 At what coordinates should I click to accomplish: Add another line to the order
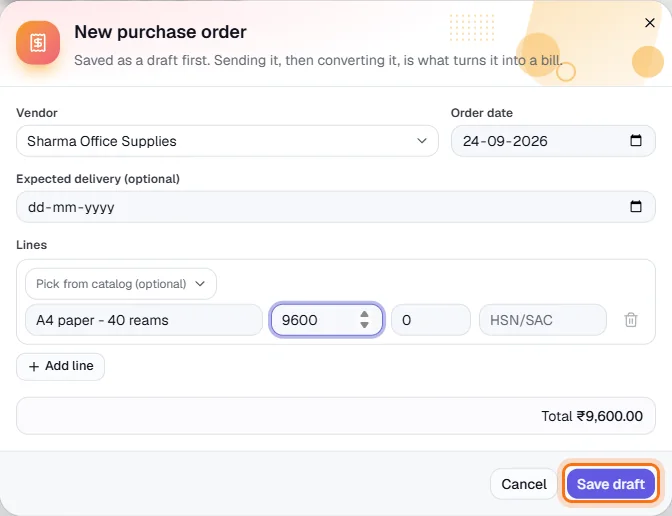(x=60, y=366)
